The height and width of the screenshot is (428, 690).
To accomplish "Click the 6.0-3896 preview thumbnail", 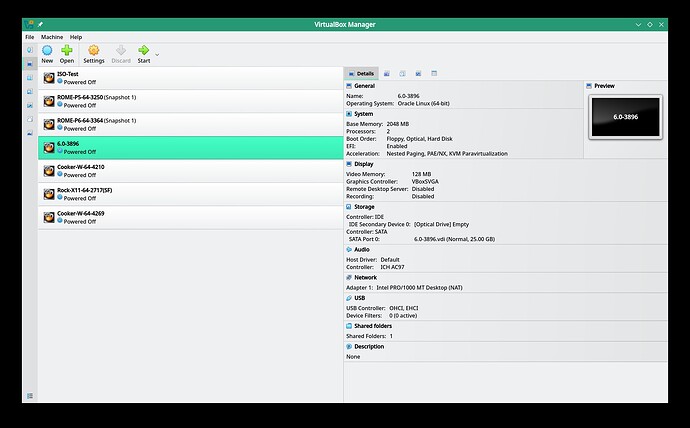I will point(625,118).
